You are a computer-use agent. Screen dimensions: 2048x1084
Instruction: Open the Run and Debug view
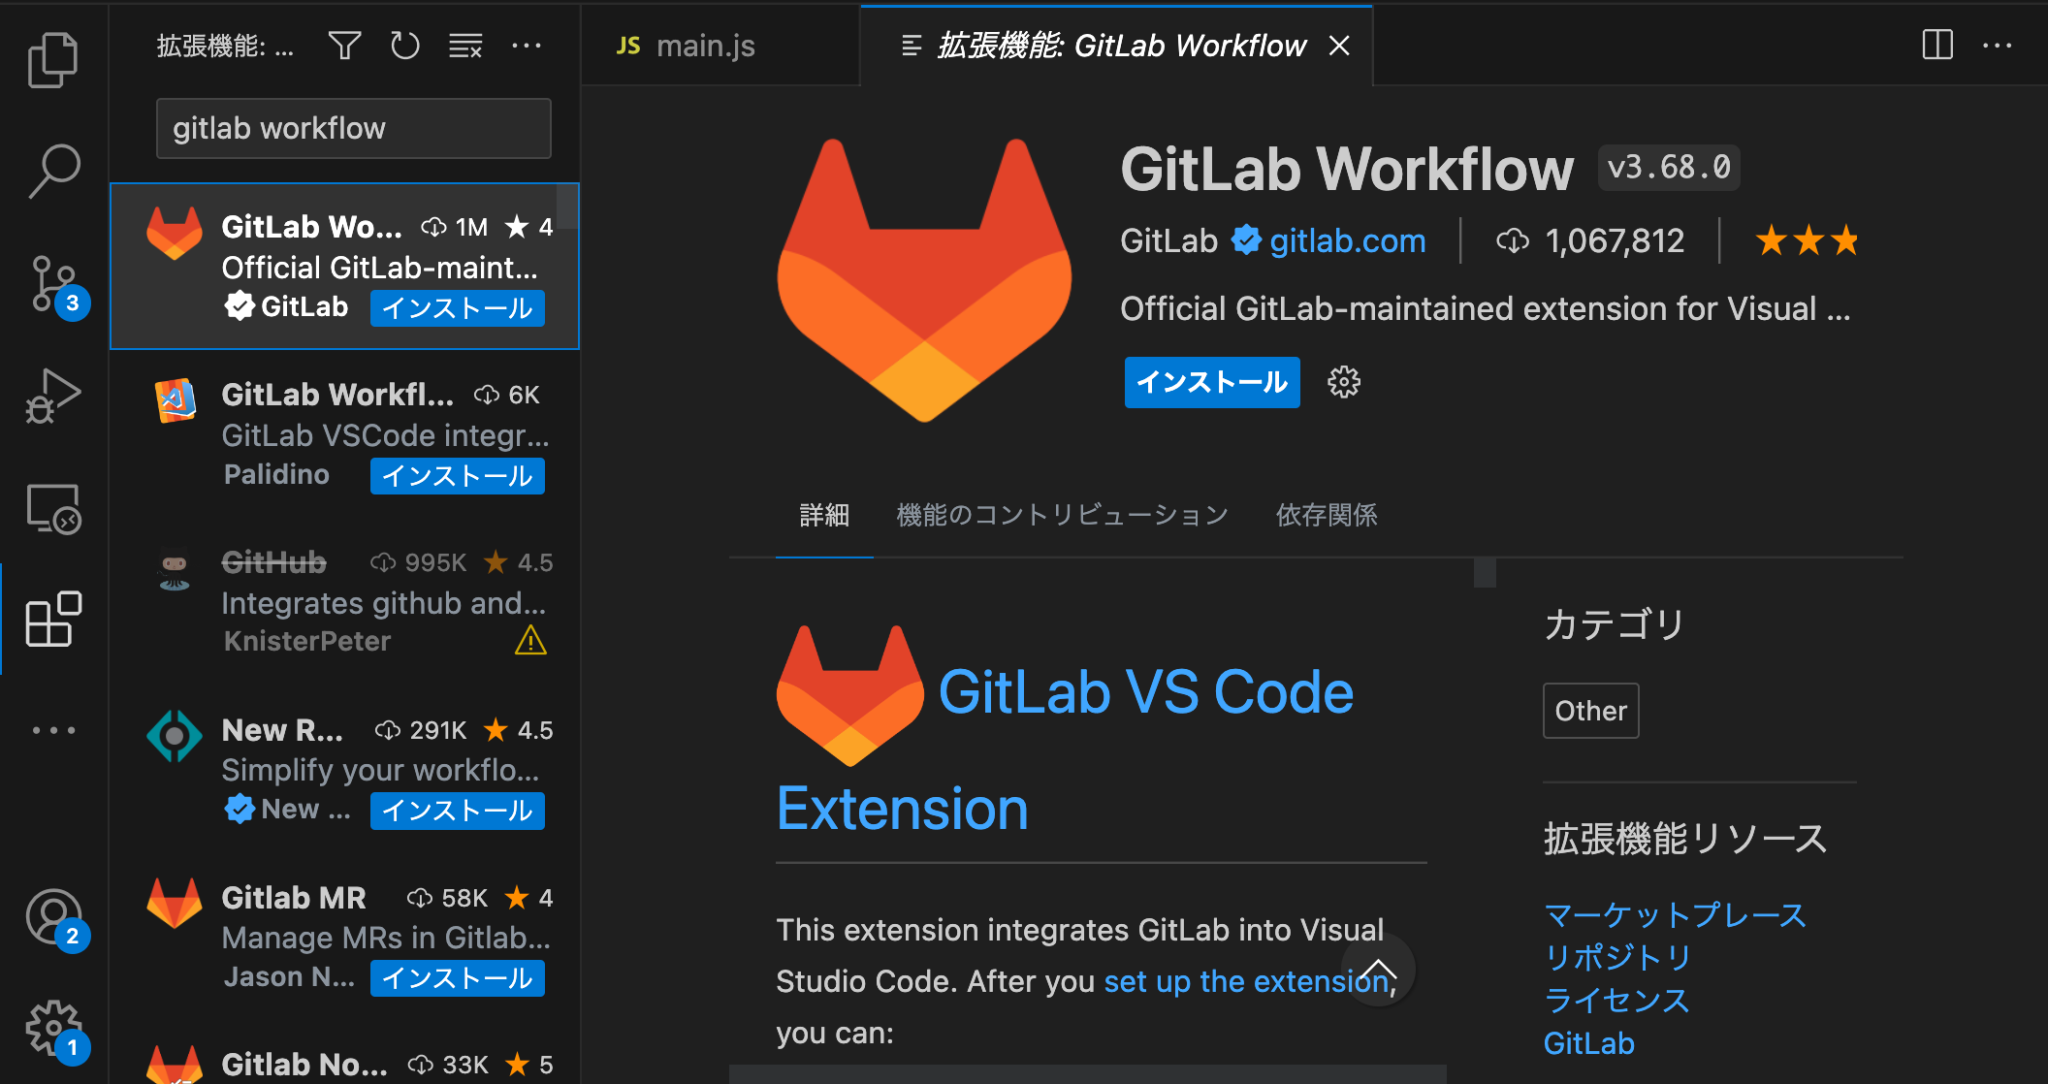(x=53, y=396)
